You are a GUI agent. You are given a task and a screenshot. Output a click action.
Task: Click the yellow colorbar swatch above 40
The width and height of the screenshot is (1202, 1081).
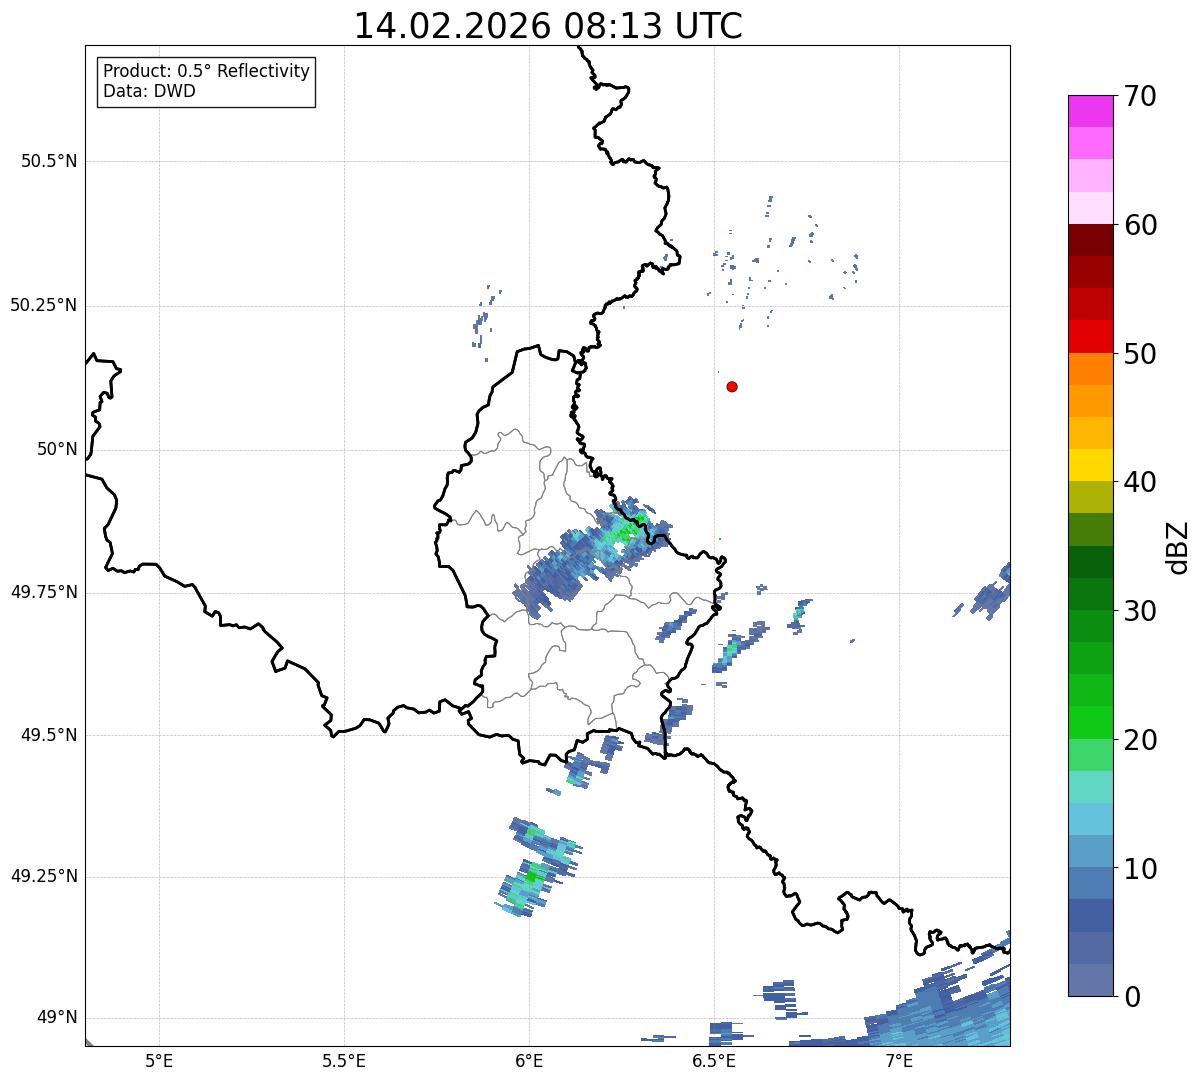point(1090,465)
